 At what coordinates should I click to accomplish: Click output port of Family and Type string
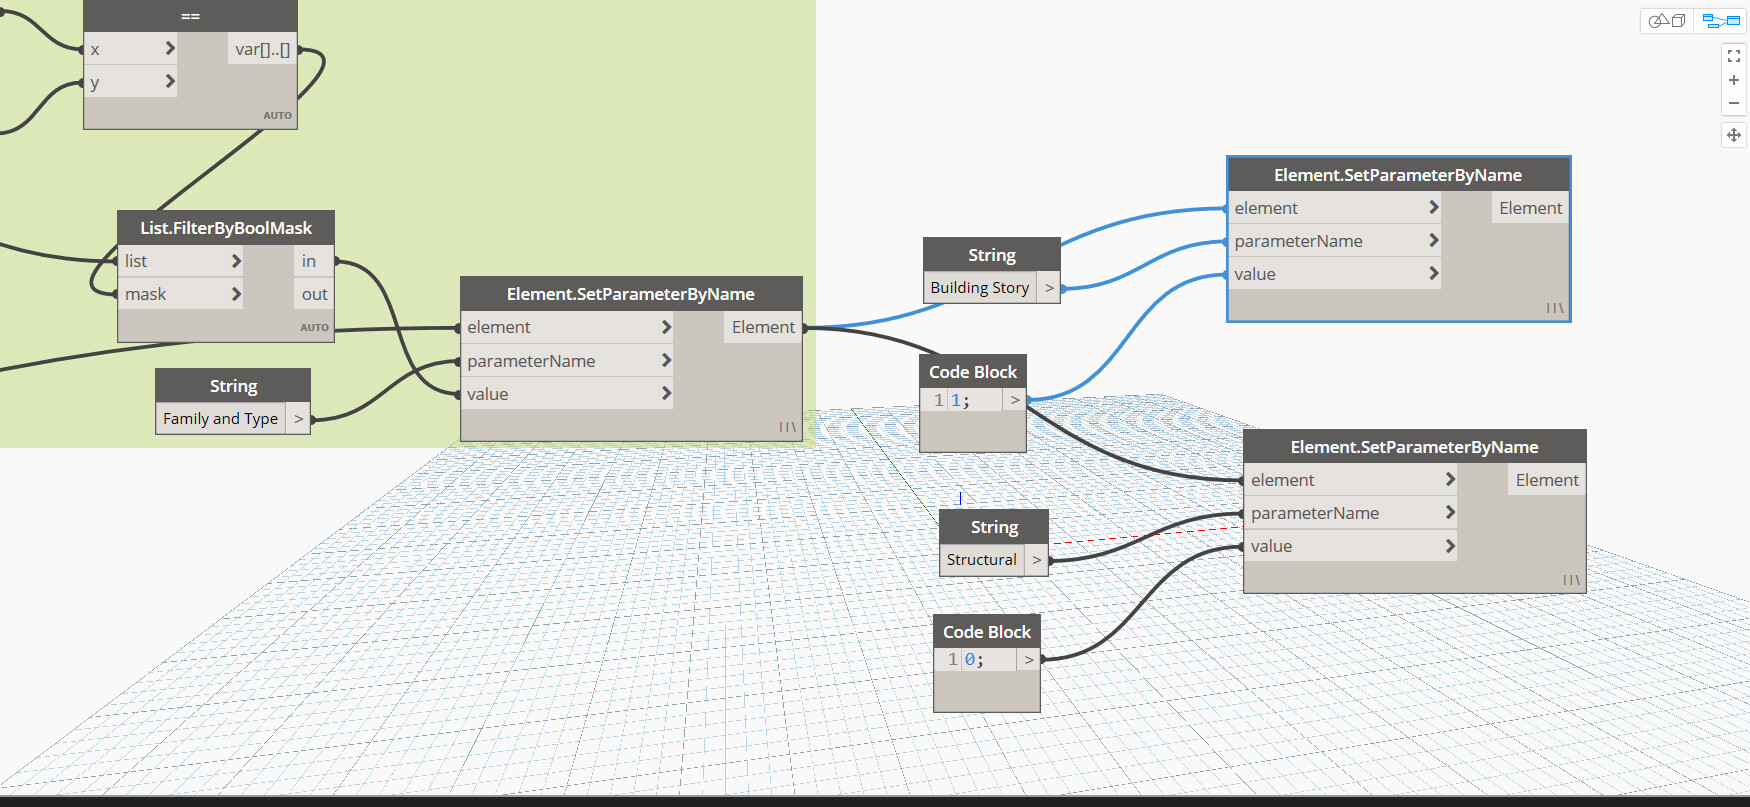[298, 419]
